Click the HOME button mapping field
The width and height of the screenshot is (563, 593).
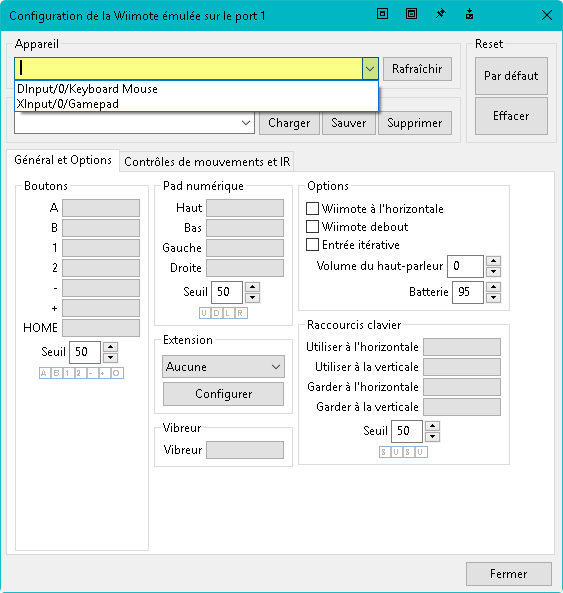click(101, 328)
